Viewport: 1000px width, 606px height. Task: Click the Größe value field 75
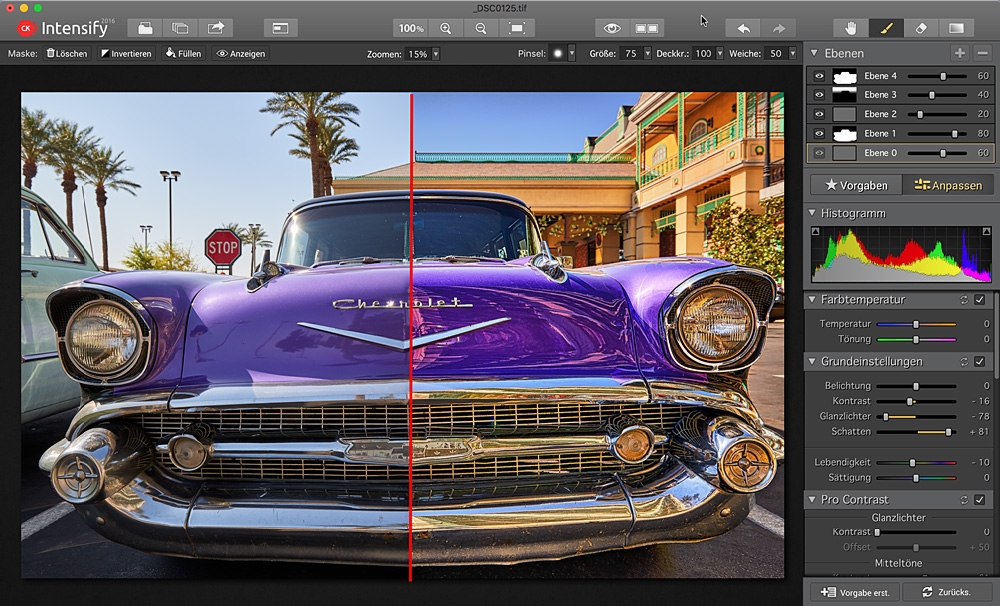pos(630,54)
